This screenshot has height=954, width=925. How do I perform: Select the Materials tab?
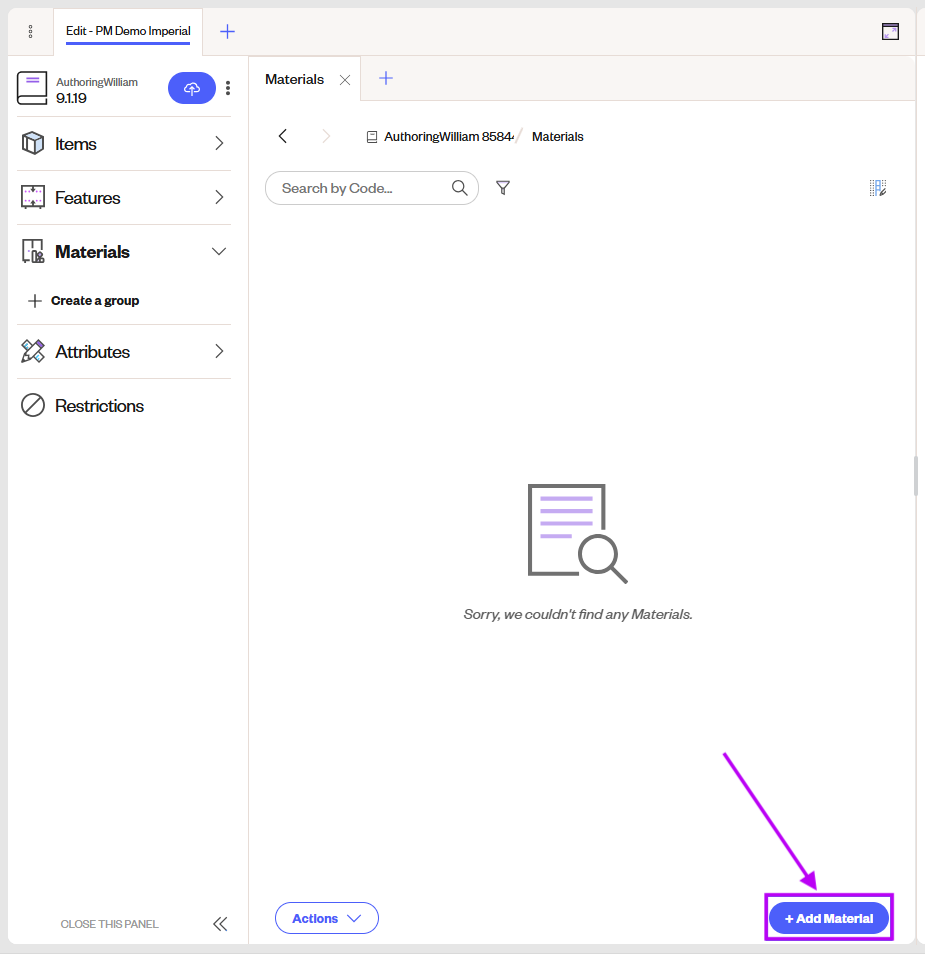(x=295, y=80)
